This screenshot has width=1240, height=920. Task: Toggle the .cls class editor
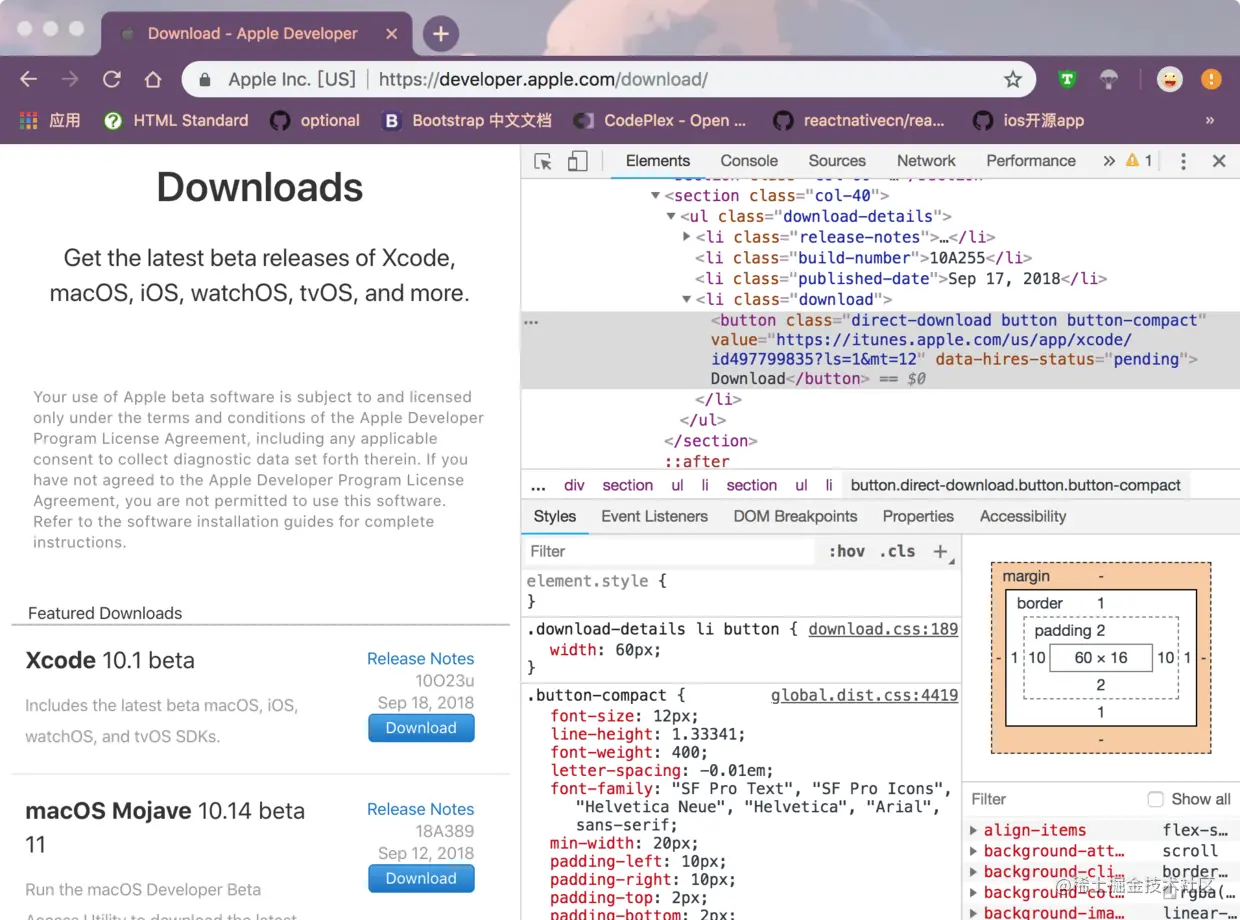[x=897, y=552]
